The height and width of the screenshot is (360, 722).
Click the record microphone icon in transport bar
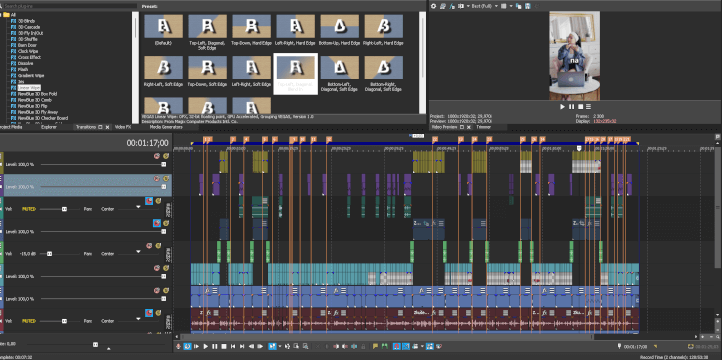coord(178,346)
